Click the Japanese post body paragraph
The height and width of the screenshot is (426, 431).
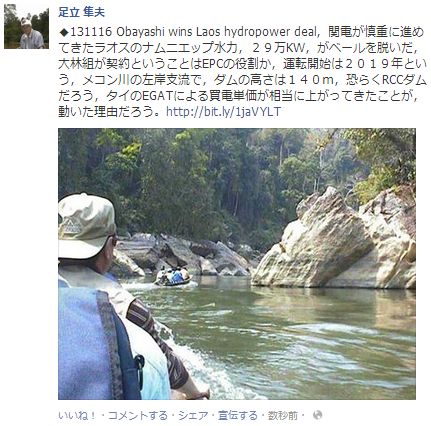(x=242, y=72)
